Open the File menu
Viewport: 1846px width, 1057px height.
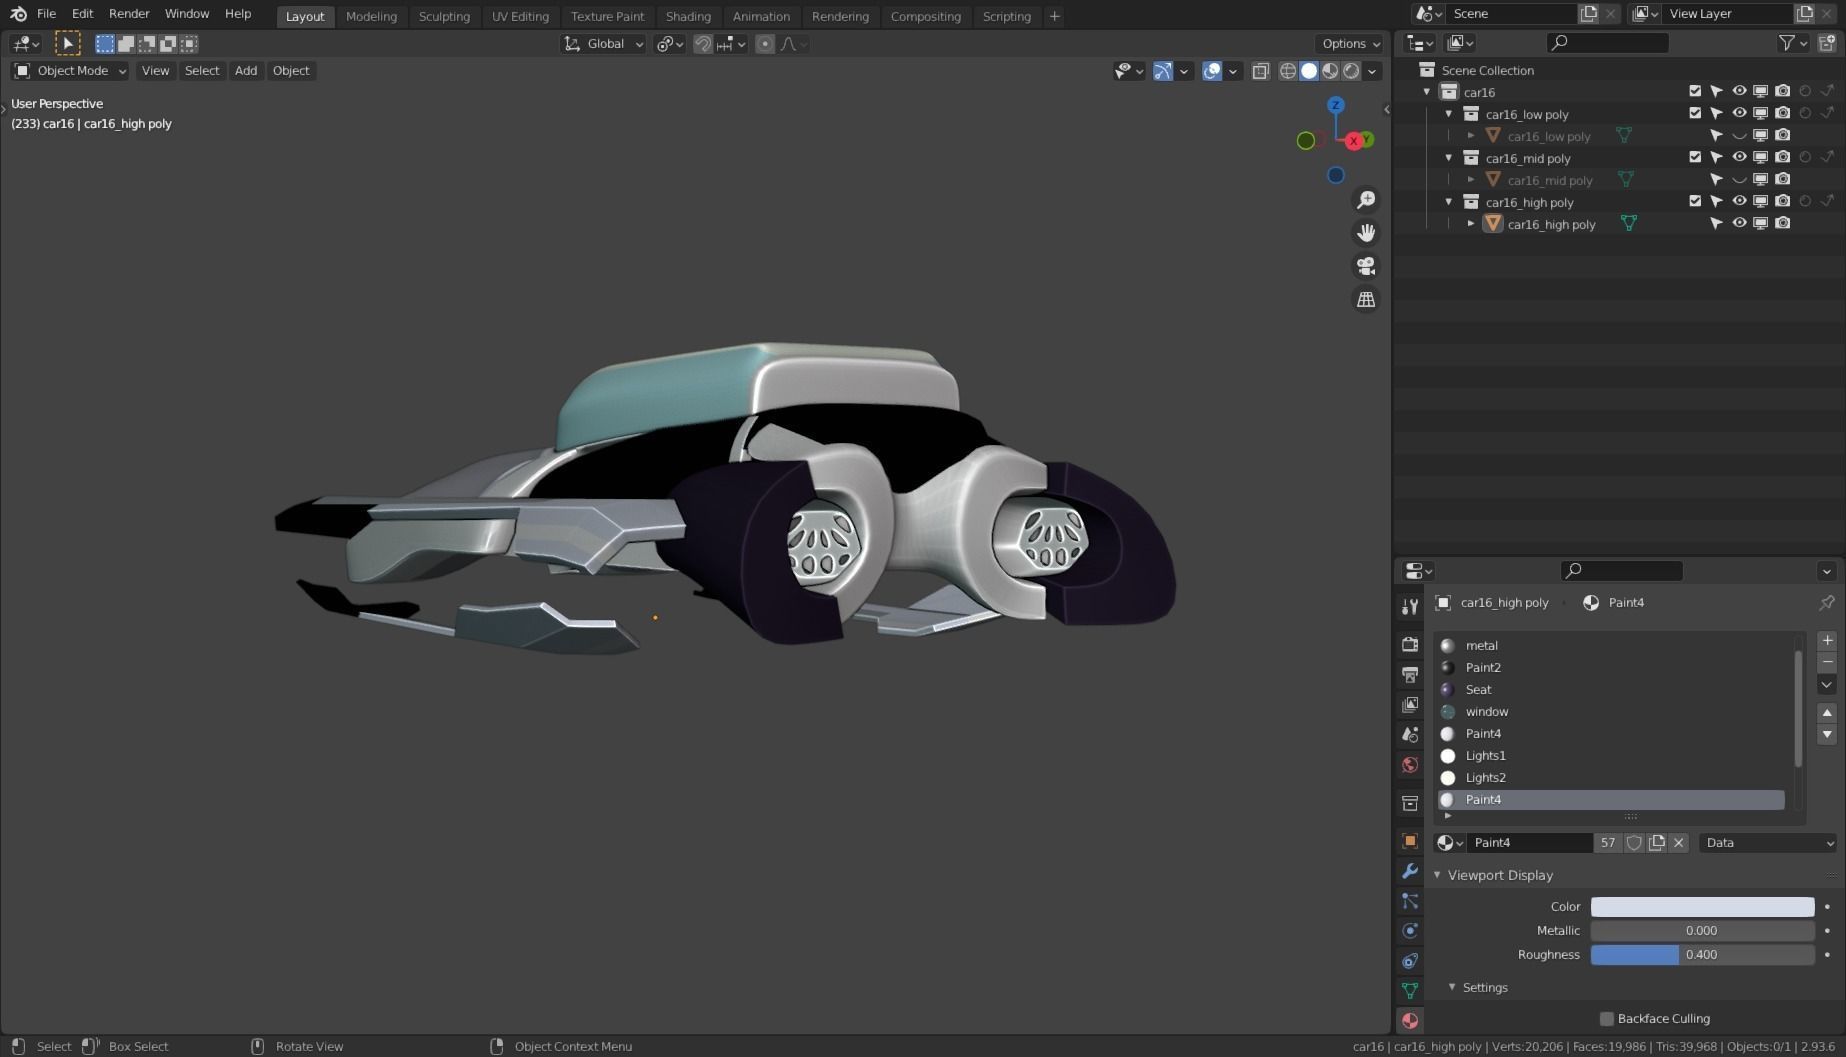pos(46,14)
